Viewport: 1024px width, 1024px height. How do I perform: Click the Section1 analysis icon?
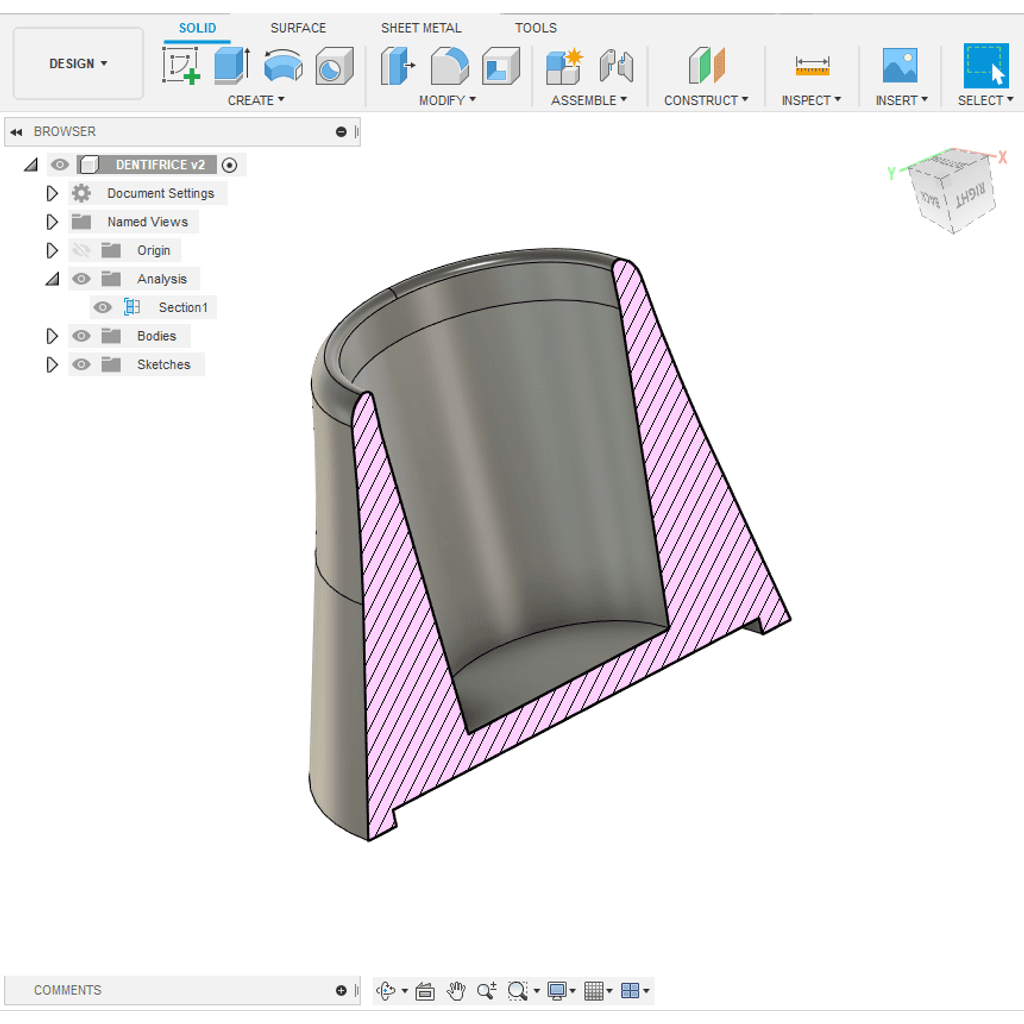(132, 307)
